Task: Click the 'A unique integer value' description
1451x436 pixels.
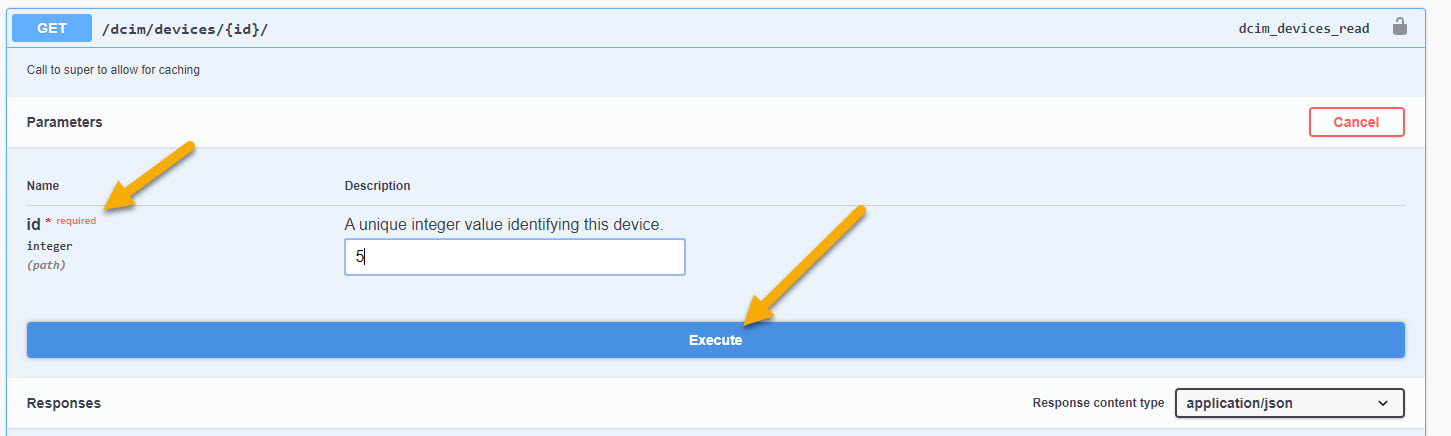Action: (x=503, y=224)
